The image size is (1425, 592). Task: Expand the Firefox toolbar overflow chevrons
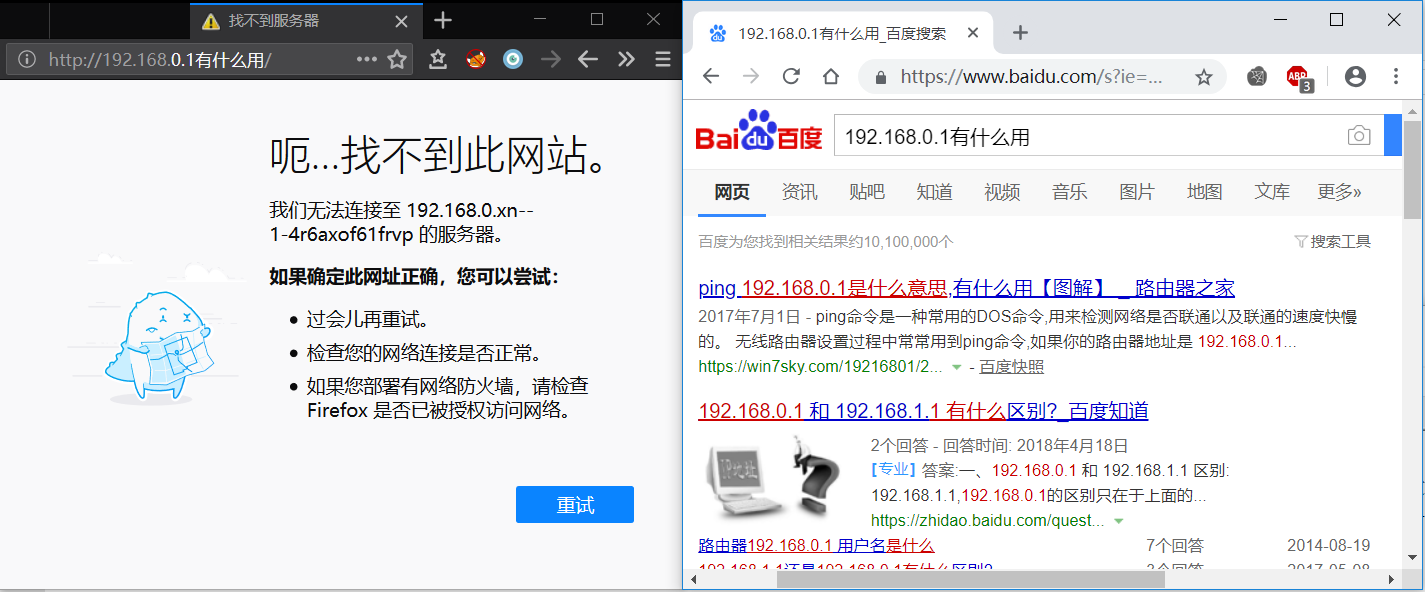pos(626,60)
